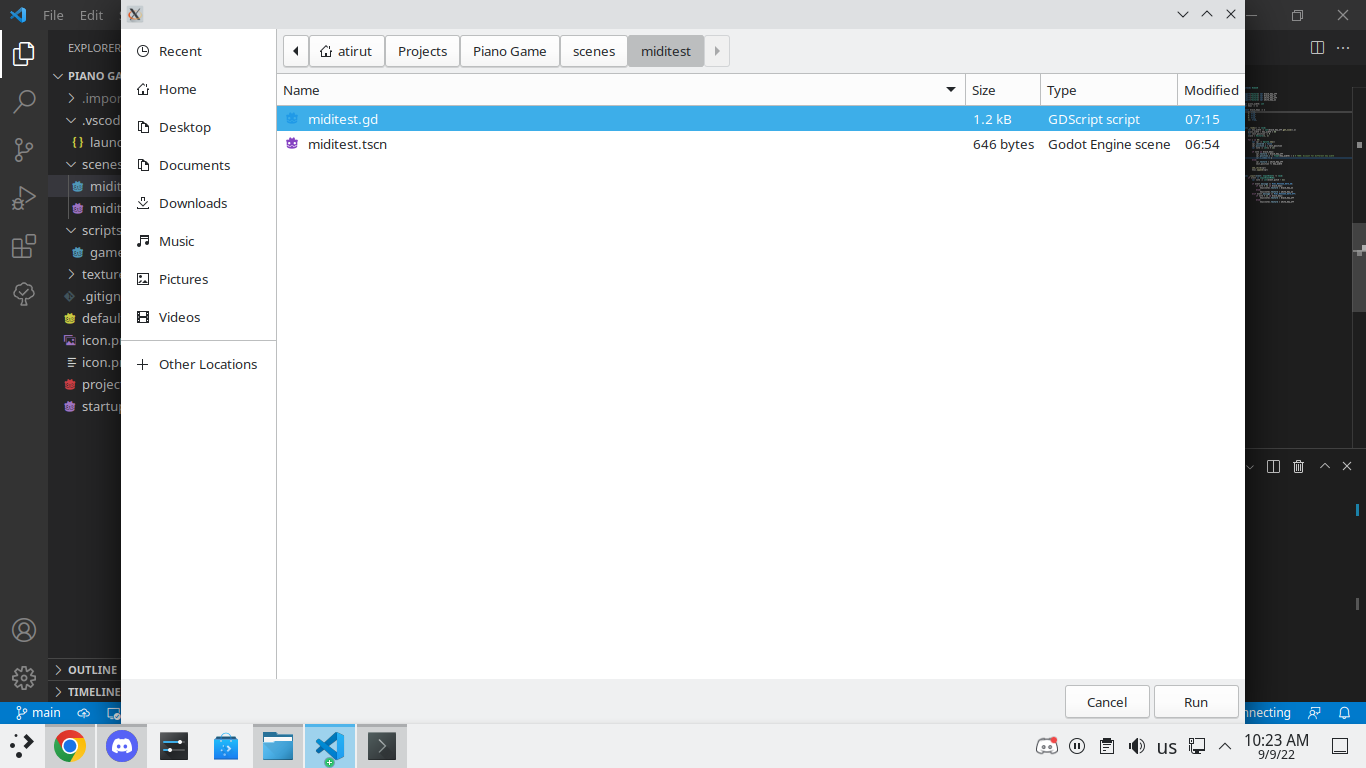This screenshot has height=768, width=1366.
Task: Open the Accounts icon in the activity bar
Action: (x=24, y=630)
